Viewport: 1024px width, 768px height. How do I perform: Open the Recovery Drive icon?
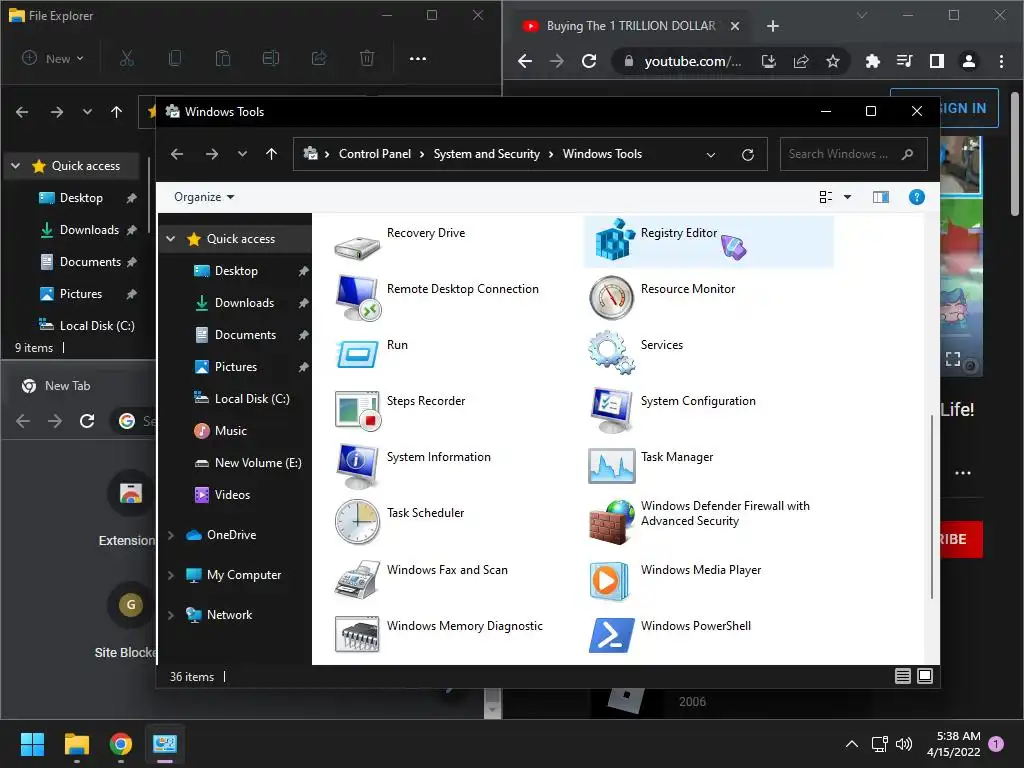tap(357, 247)
